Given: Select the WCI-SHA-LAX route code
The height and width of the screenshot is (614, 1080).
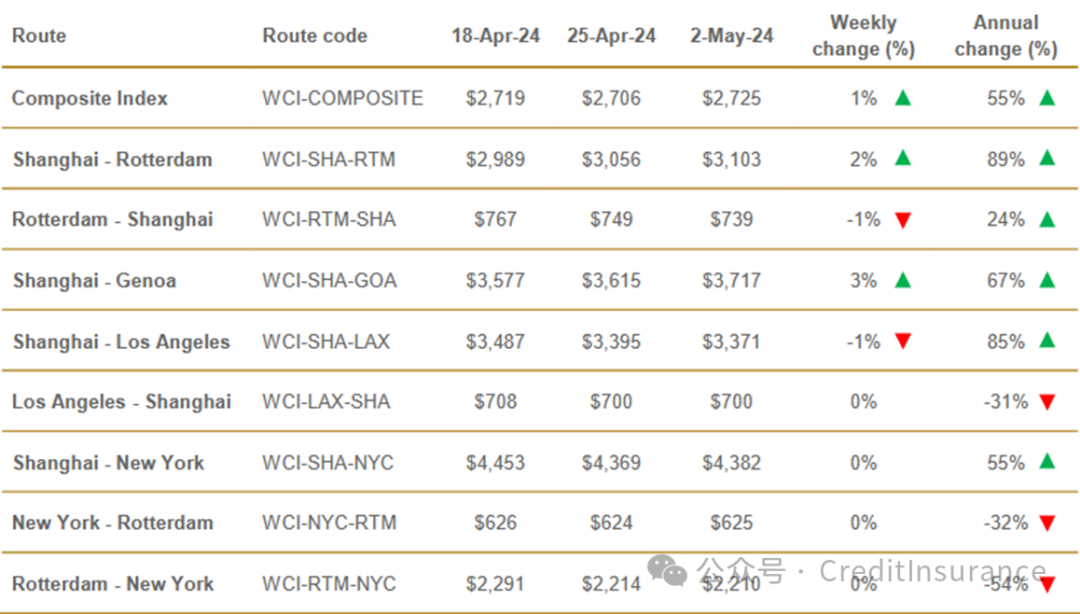Looking at the screenshot, I should tap(326, 342).
